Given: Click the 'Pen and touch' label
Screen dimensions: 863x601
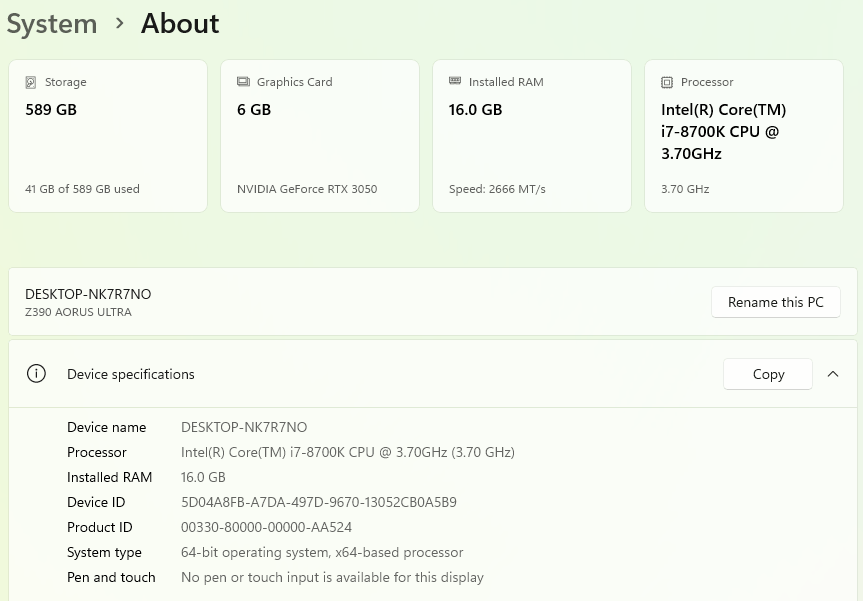Looking at the screenshot, I should tap(111, 578).
